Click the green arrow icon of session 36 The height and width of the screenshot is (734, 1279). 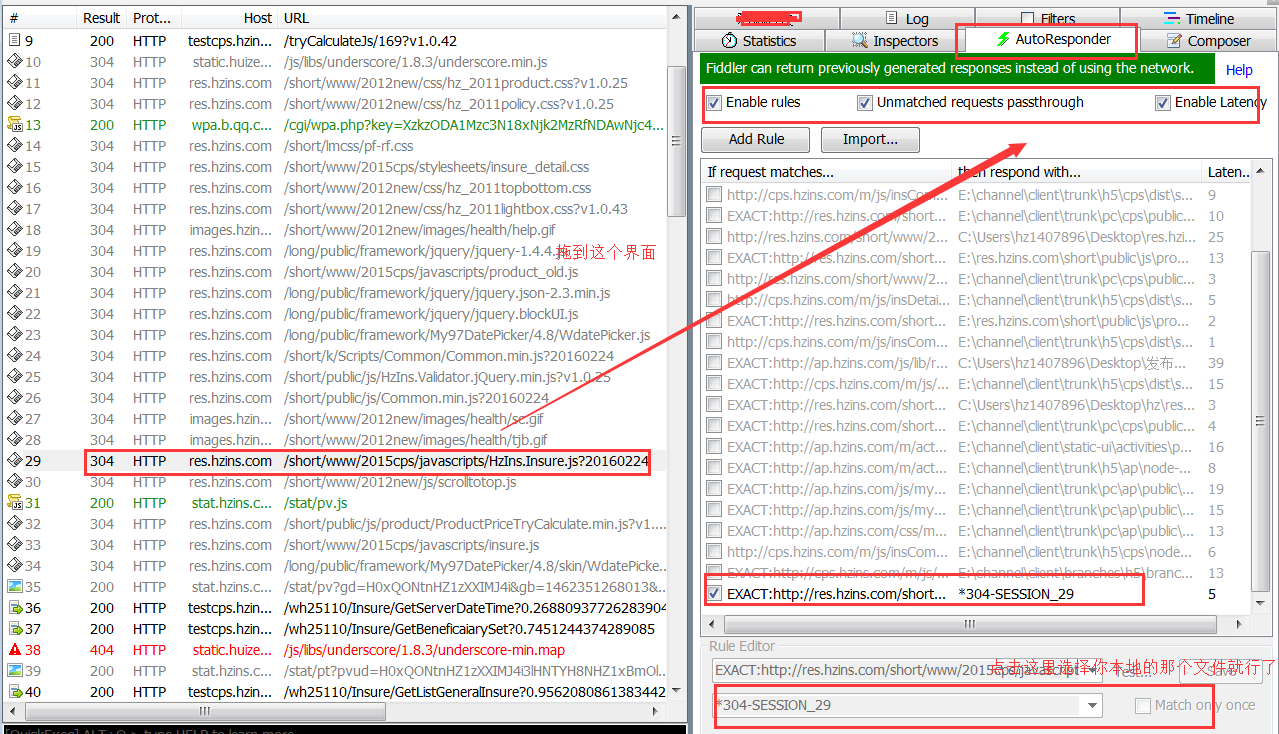tap(14, 608)
